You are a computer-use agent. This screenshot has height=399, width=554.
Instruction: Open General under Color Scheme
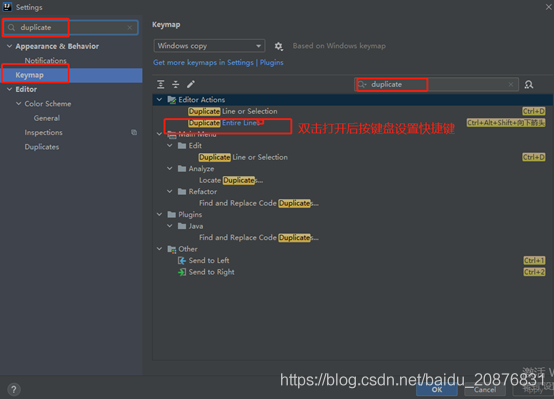click(47, 118)
